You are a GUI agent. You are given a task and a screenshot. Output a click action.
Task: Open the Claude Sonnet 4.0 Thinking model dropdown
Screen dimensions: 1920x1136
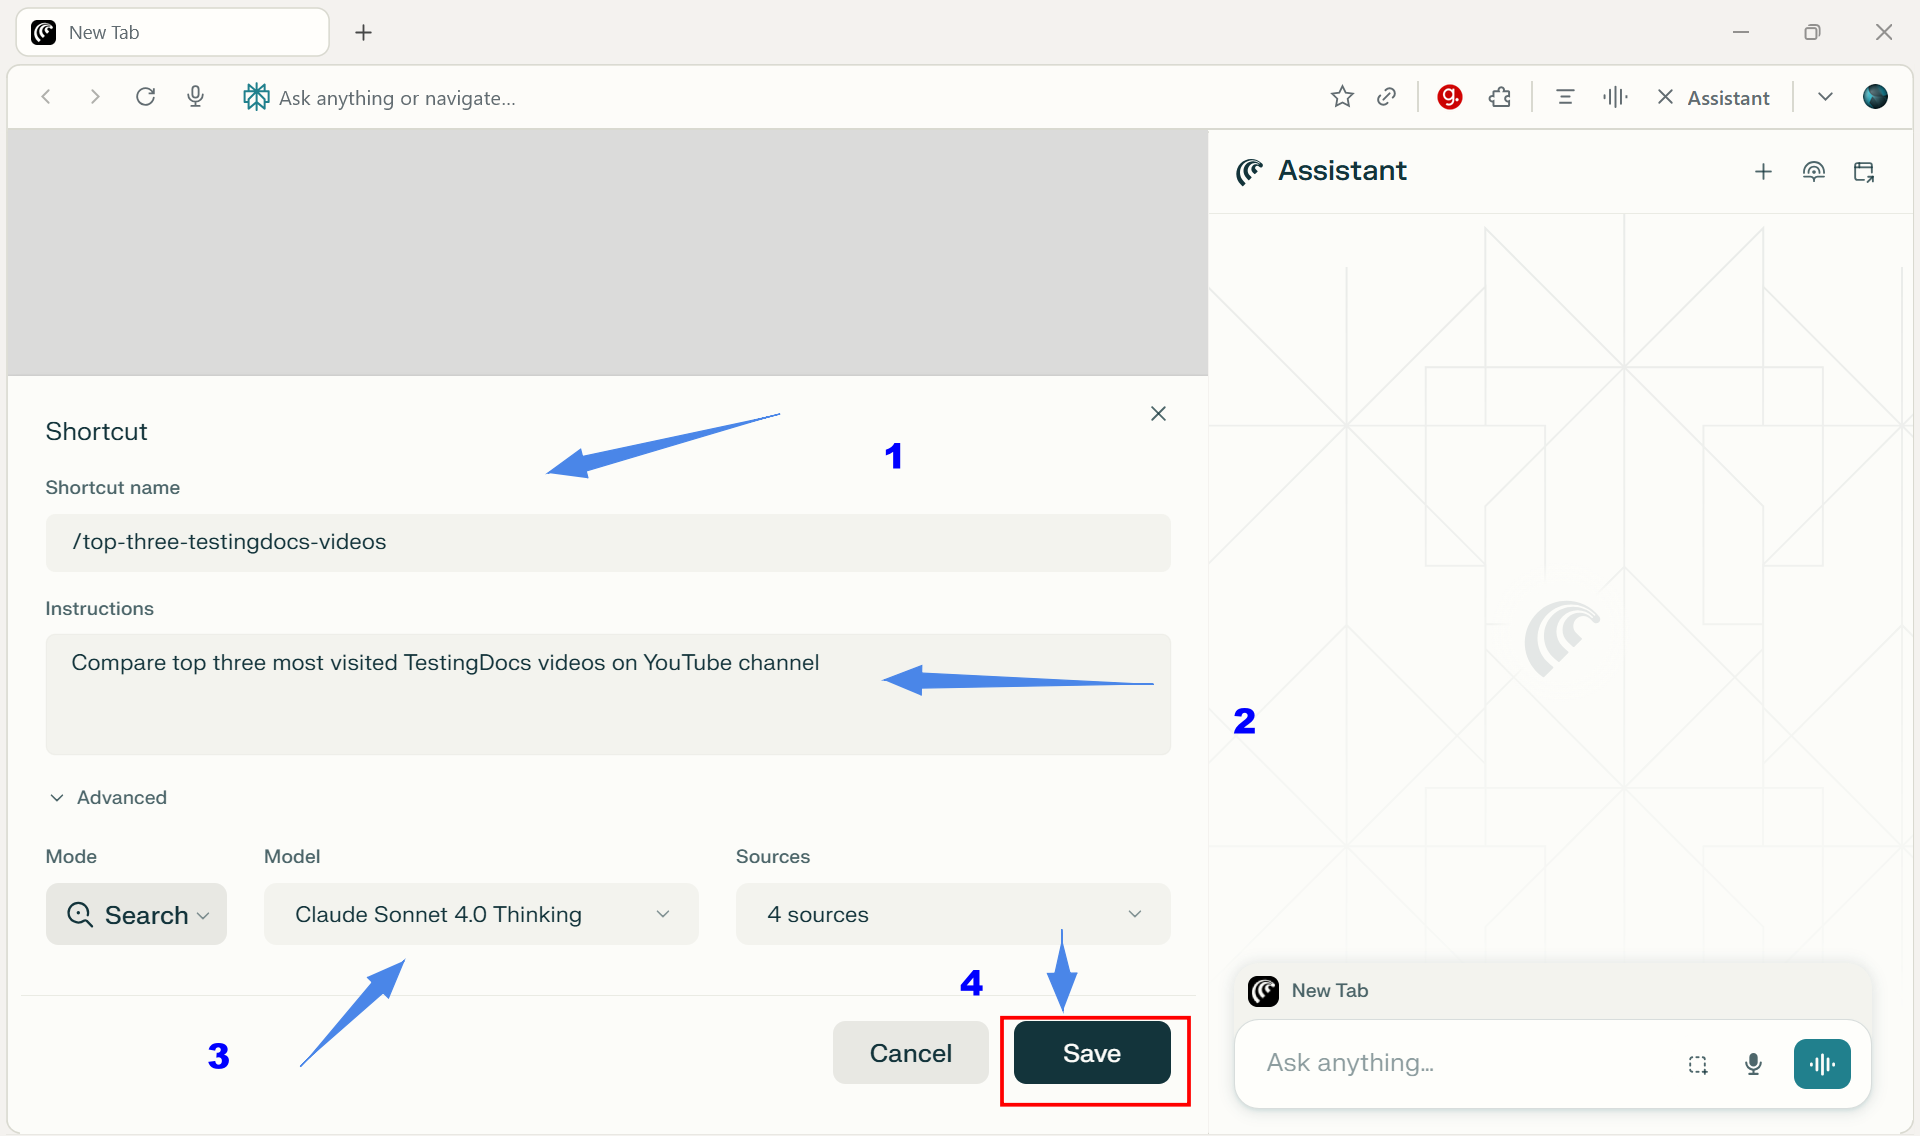(x=481, y=914)
